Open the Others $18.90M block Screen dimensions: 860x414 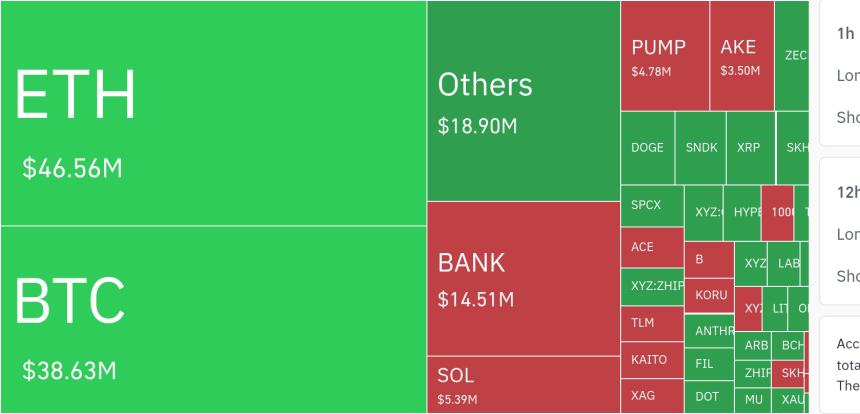(x=524, y=101)
